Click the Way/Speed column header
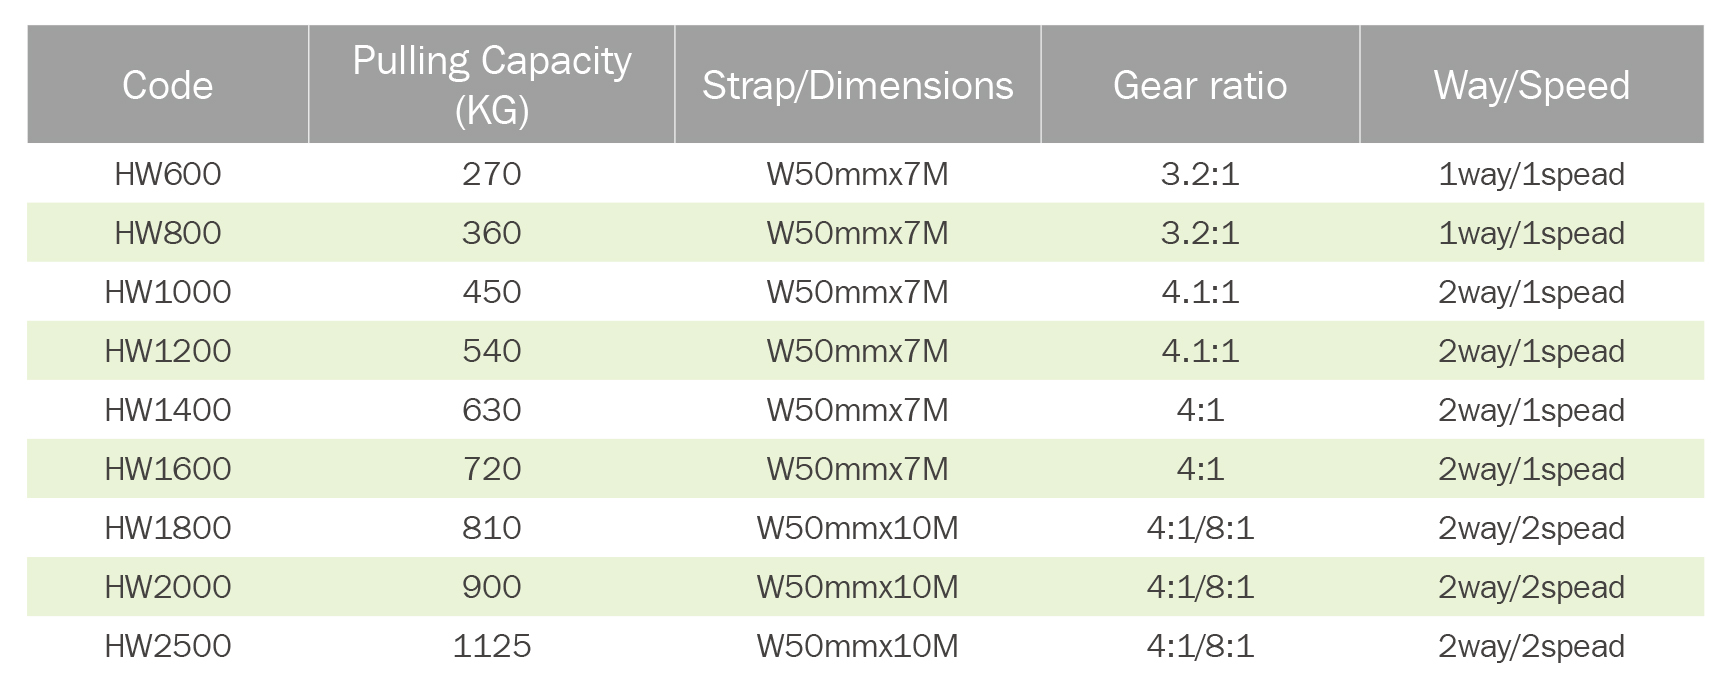The height and width of the screenshot is (692, 1730). pyautogui.click(x=1531, y=86)
